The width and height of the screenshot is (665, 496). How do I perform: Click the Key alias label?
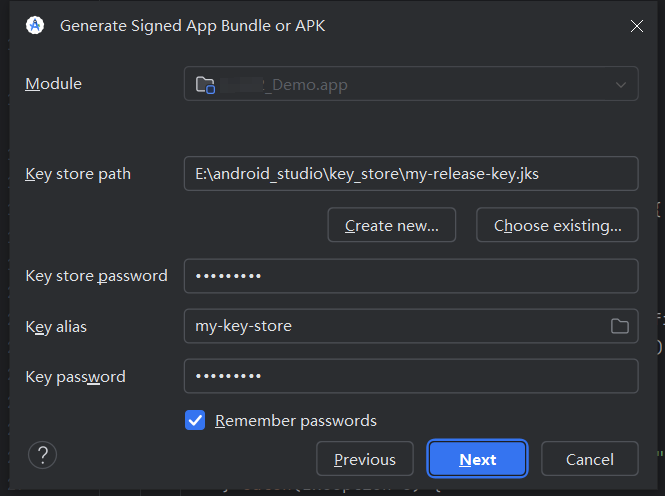point(56,327)
